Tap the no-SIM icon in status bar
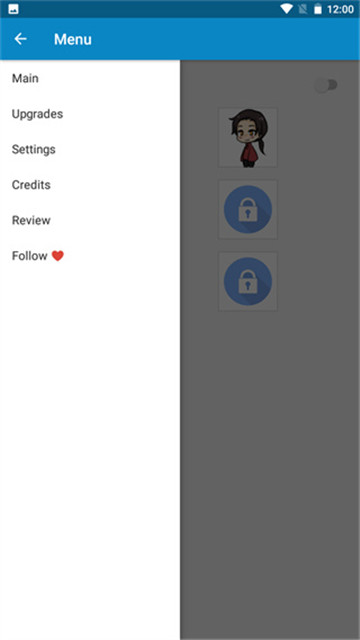The image size is (360, 640). (302, 9)
